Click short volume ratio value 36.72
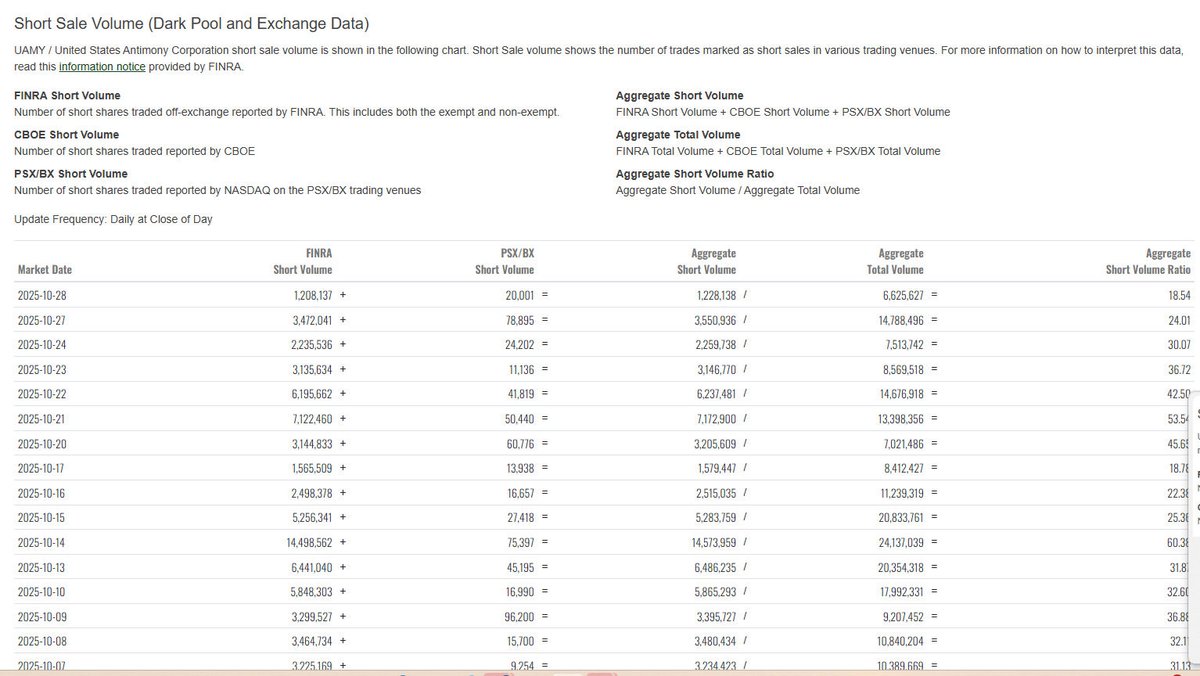 point(1180,370)
